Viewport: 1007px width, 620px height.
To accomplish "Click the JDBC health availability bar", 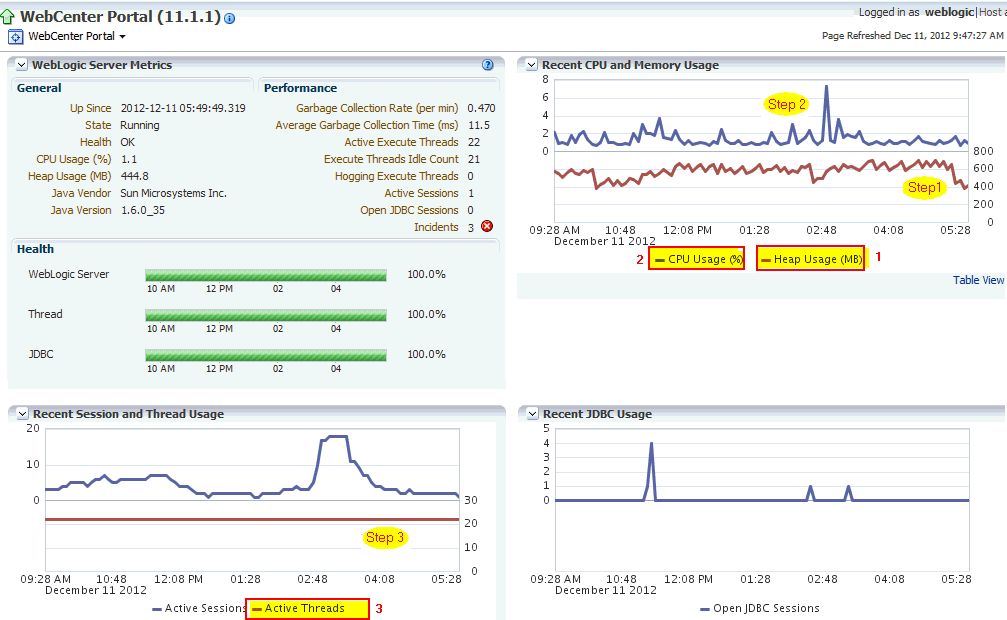I will (266, 355).
